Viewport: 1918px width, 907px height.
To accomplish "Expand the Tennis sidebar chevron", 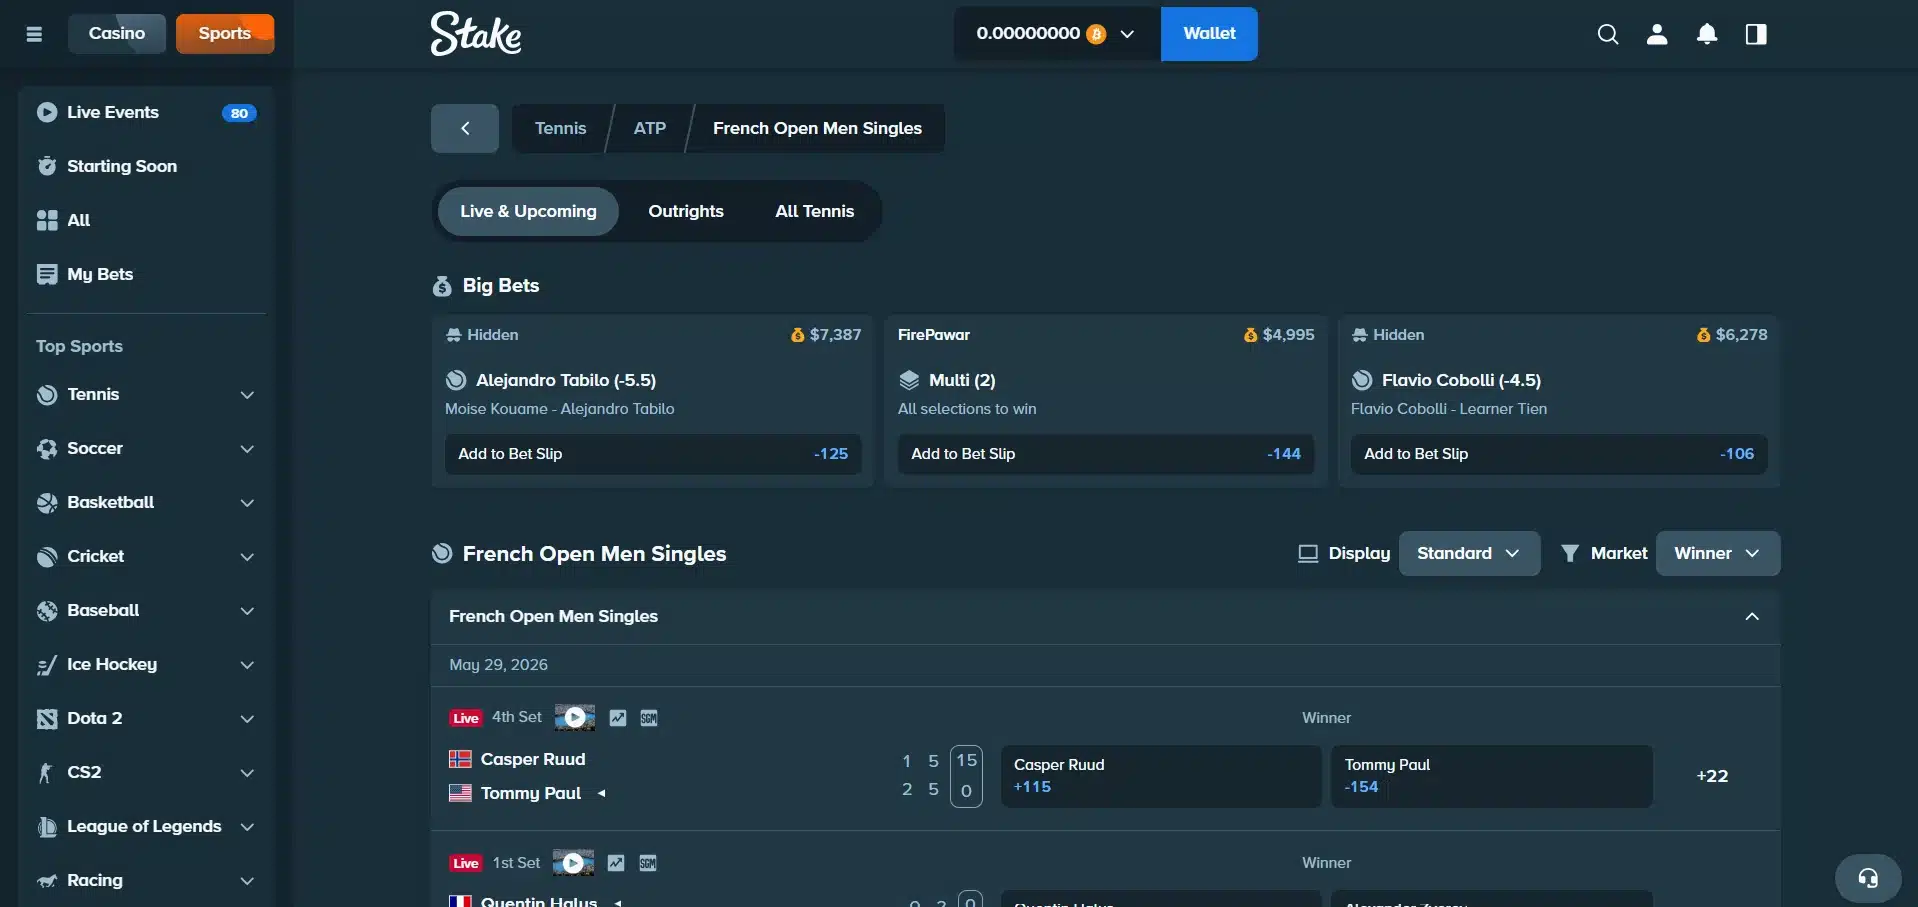I will 247,395.
